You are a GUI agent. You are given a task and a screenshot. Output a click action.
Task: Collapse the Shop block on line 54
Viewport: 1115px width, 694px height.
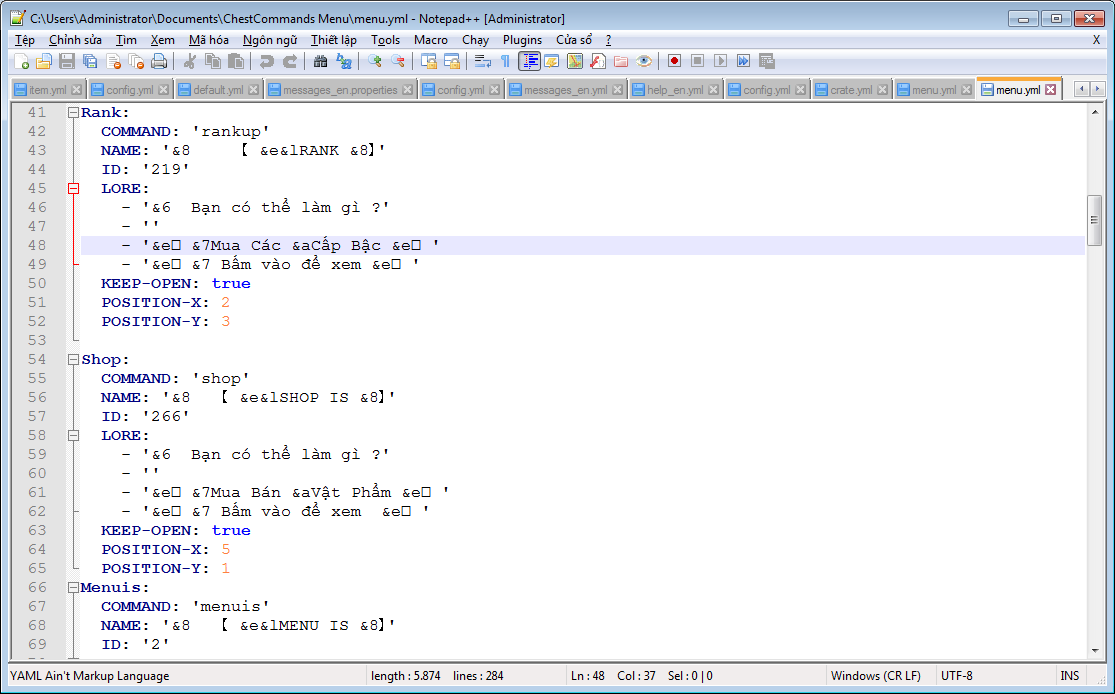click(73, 360)
